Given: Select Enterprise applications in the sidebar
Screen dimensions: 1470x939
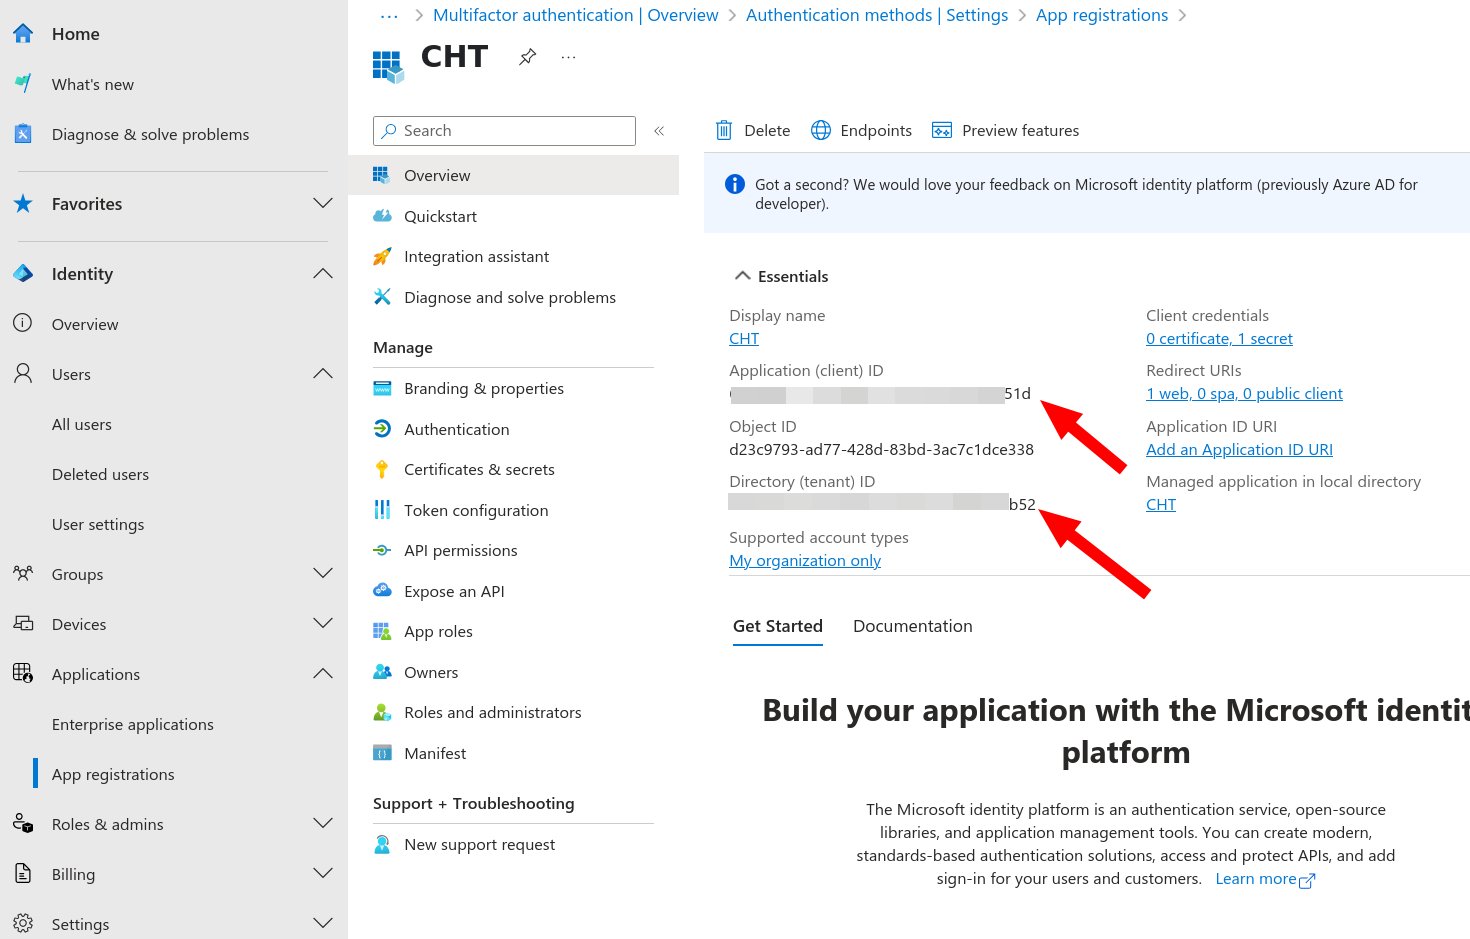Looking at the screenshot, I should click(x=132, y=724).
